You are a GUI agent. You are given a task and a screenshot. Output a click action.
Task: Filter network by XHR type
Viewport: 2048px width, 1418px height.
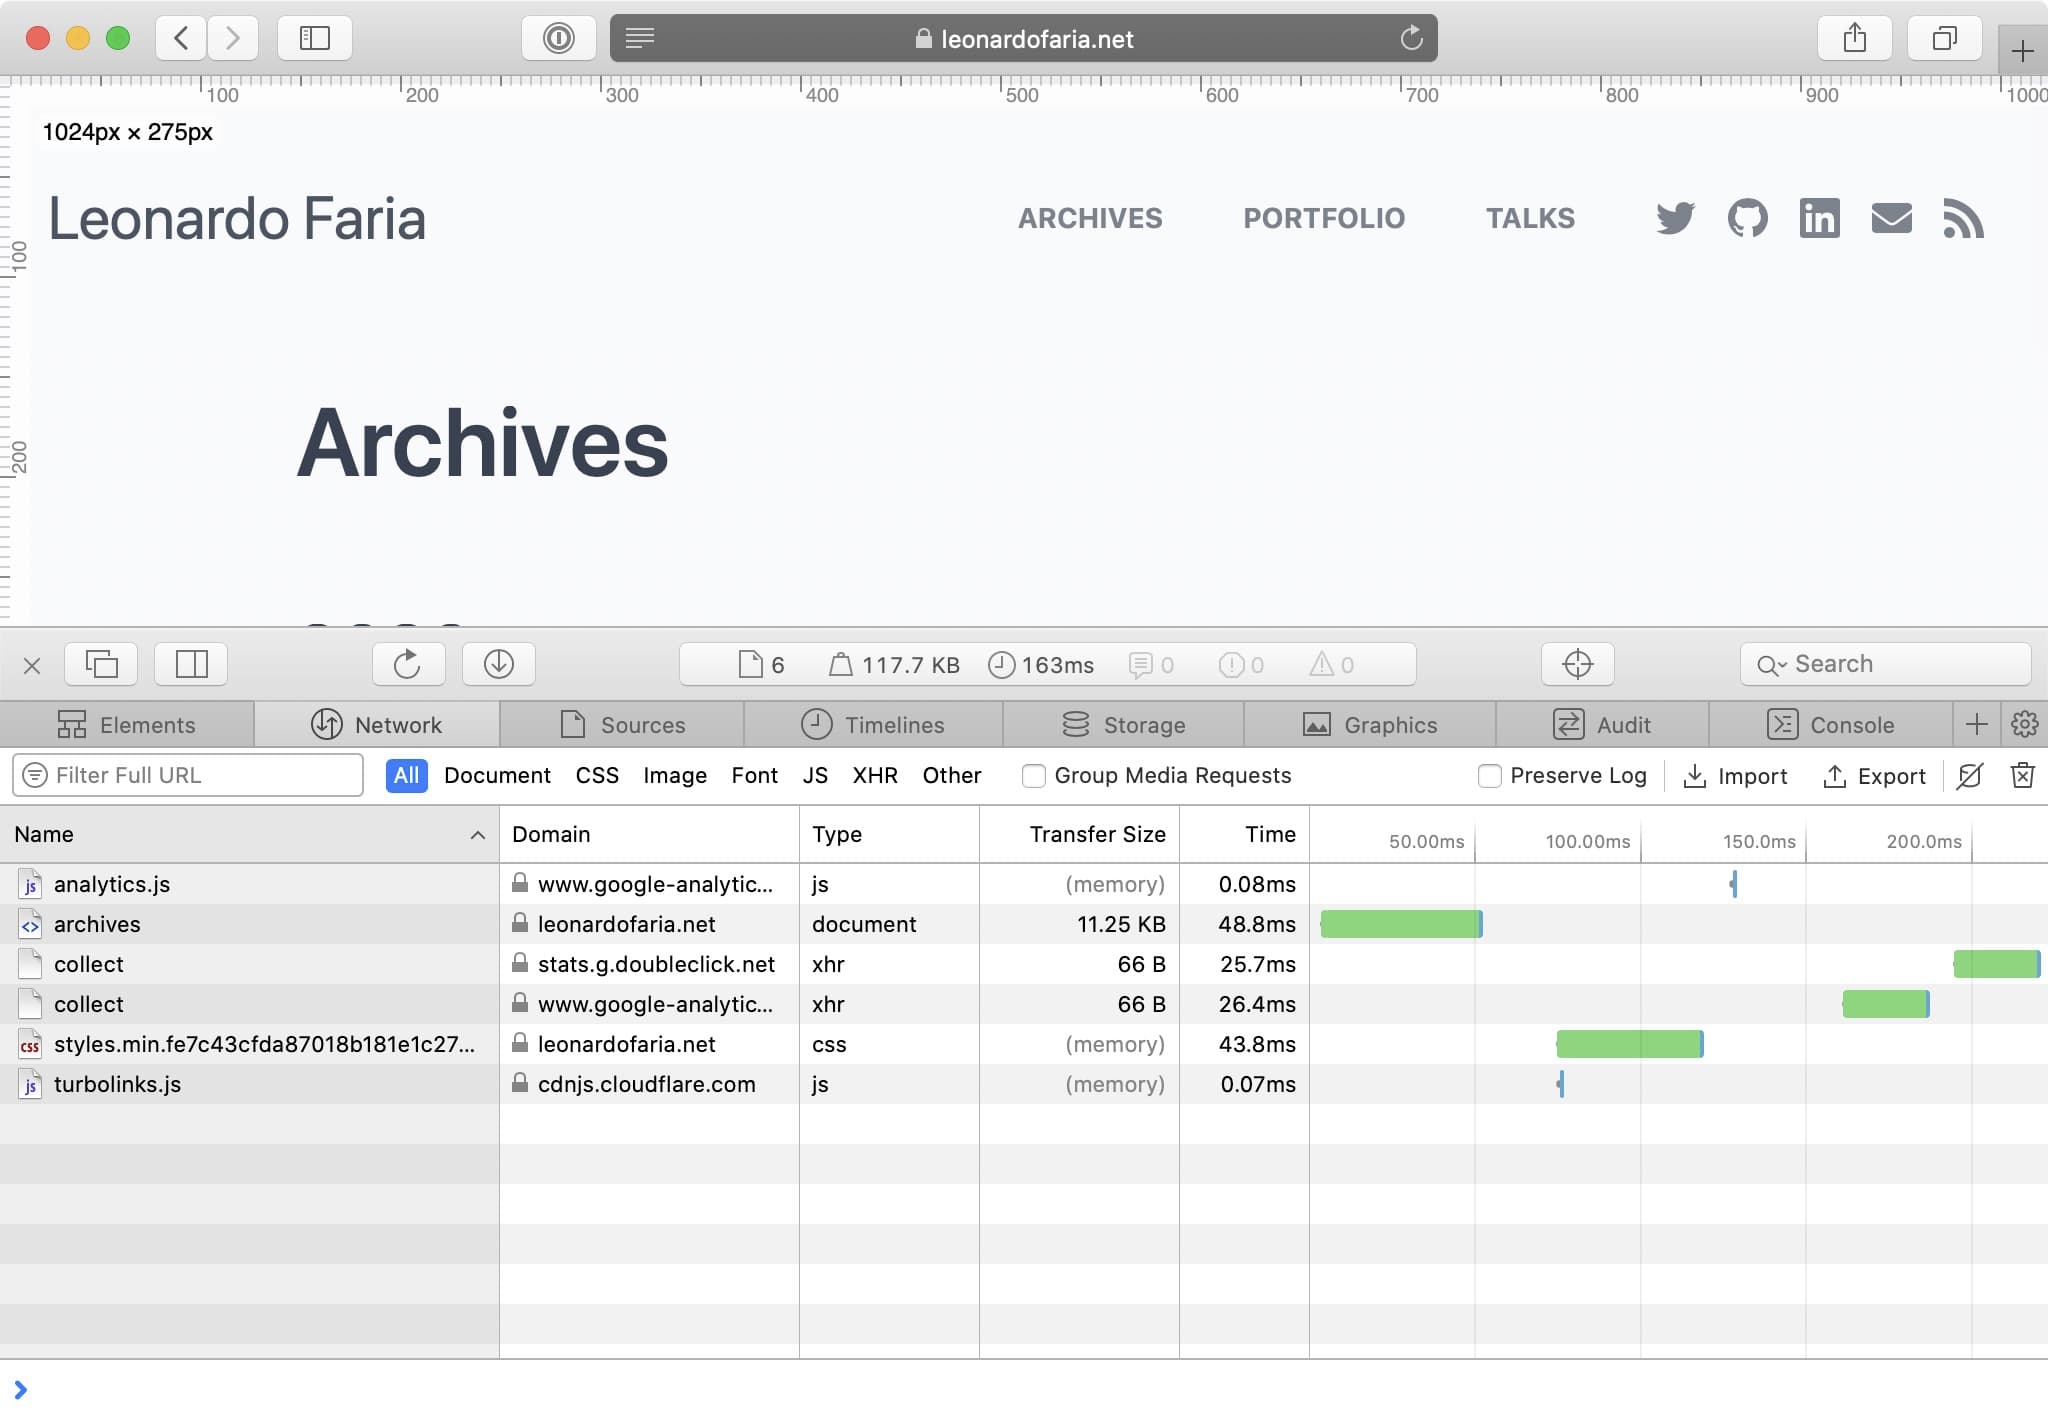pos(875,776)
